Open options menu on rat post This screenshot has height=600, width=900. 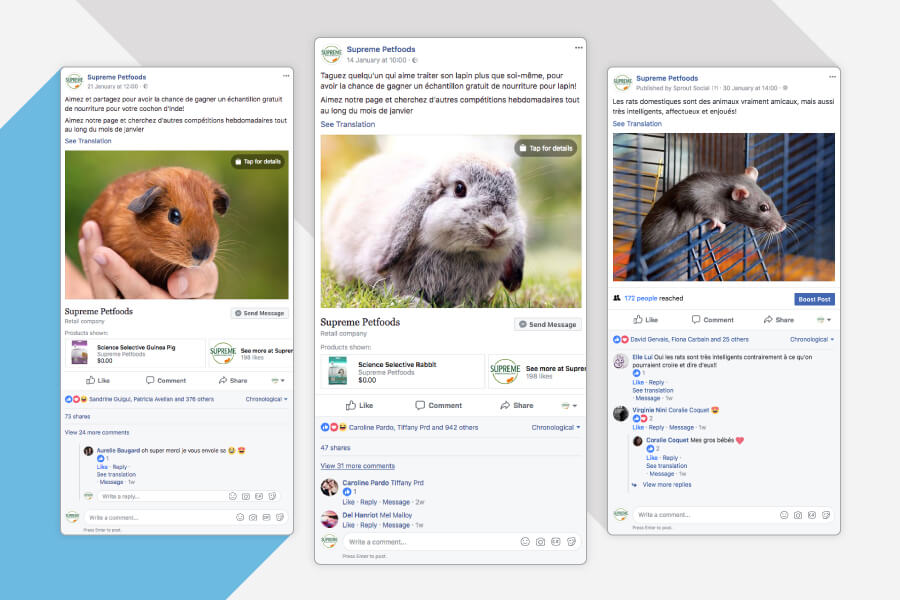coord(832,76)
